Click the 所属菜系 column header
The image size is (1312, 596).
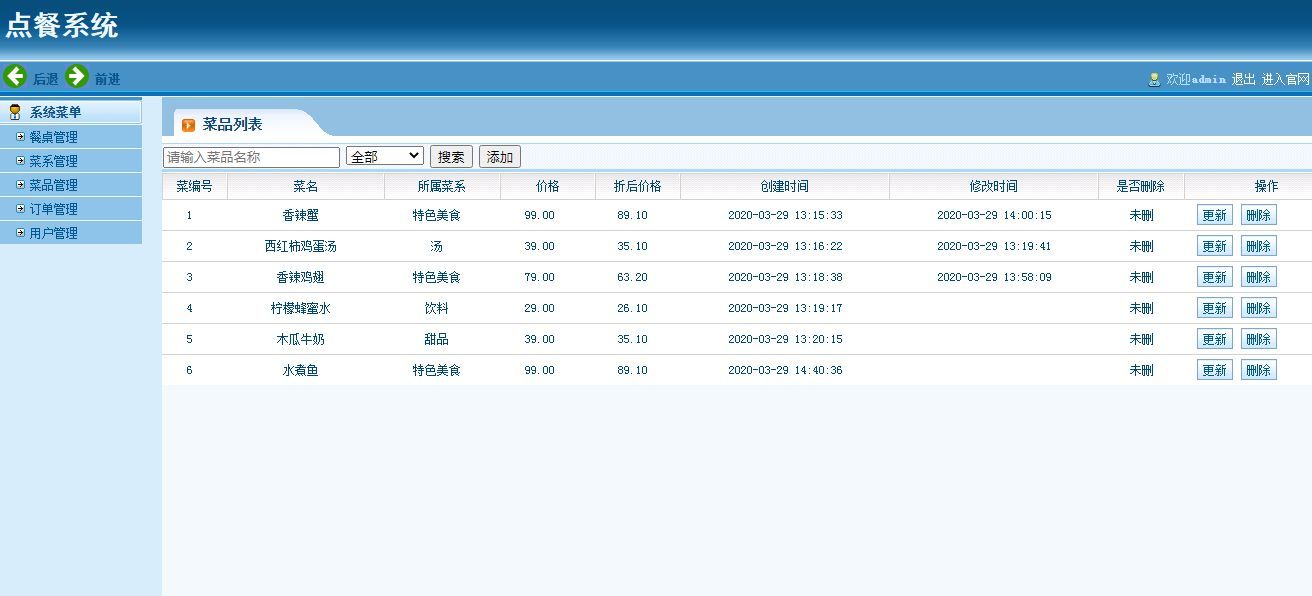pos(441,186)
